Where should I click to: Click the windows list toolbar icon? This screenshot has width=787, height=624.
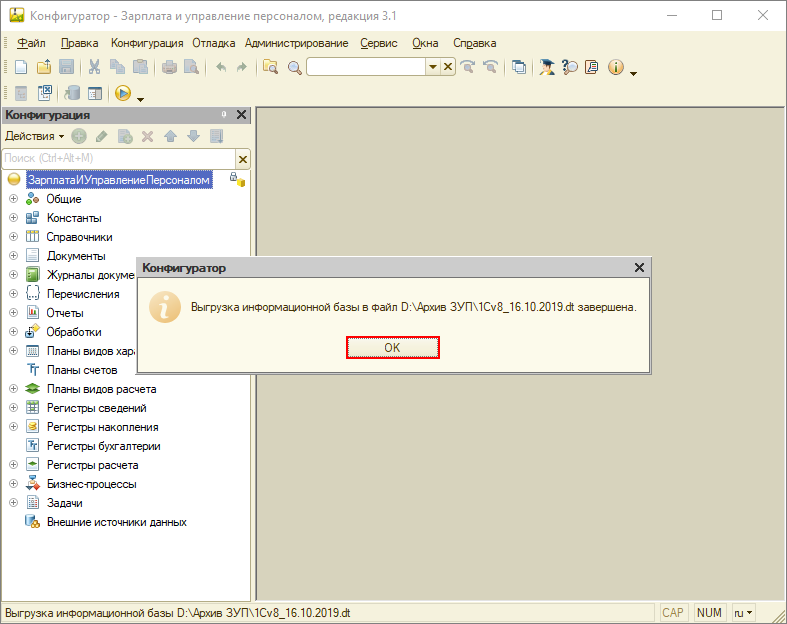pos(518,67)
